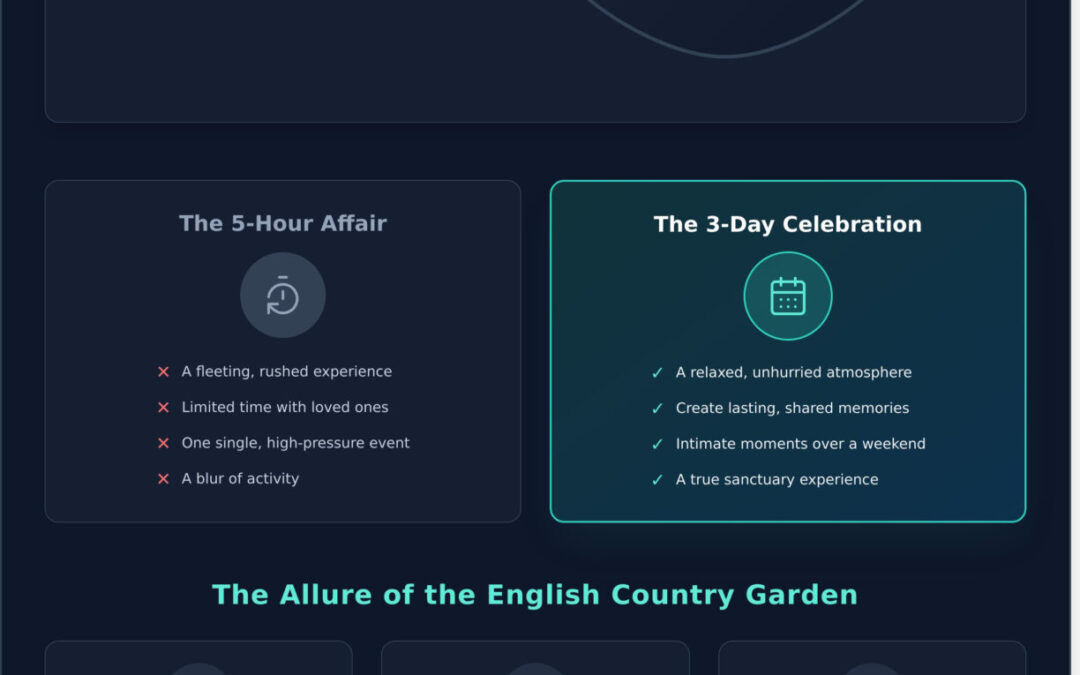1080x675 pixels.
Task: Click the 'A relaxed, unhurried atmosphere' text
Action: [794, 373]
